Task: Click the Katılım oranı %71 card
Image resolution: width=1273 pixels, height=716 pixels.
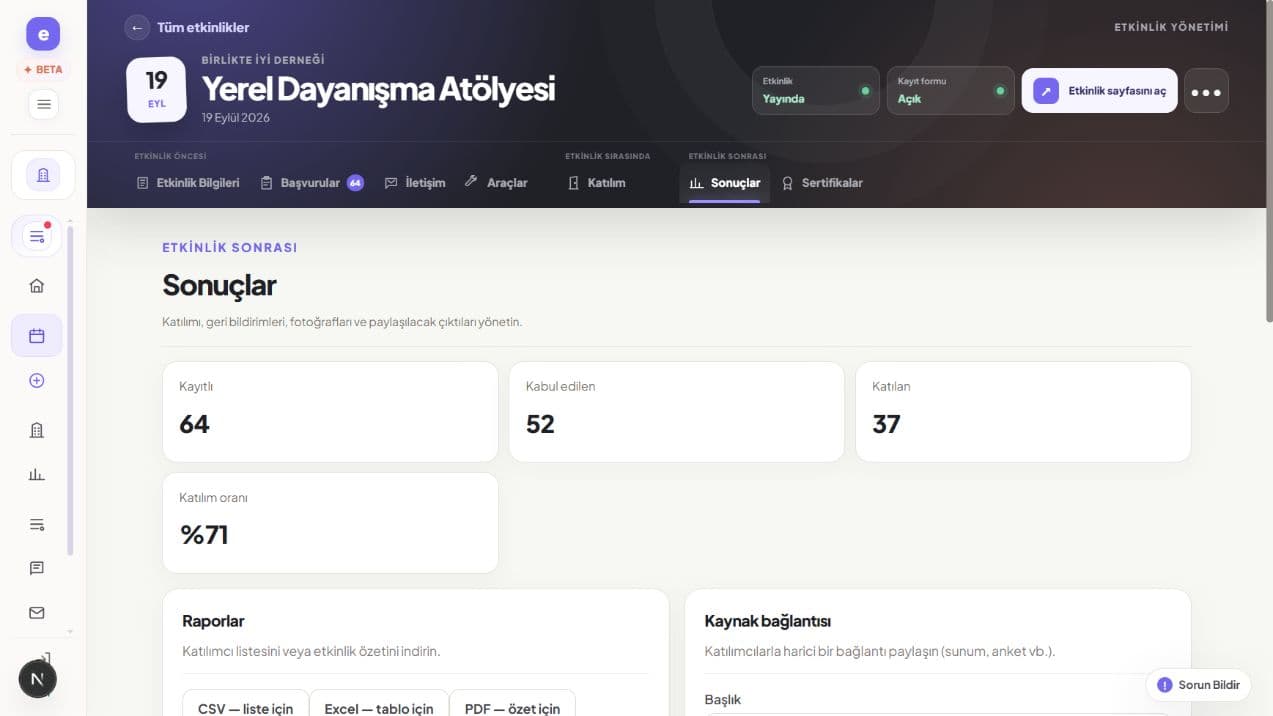Action: coord(330,523)
